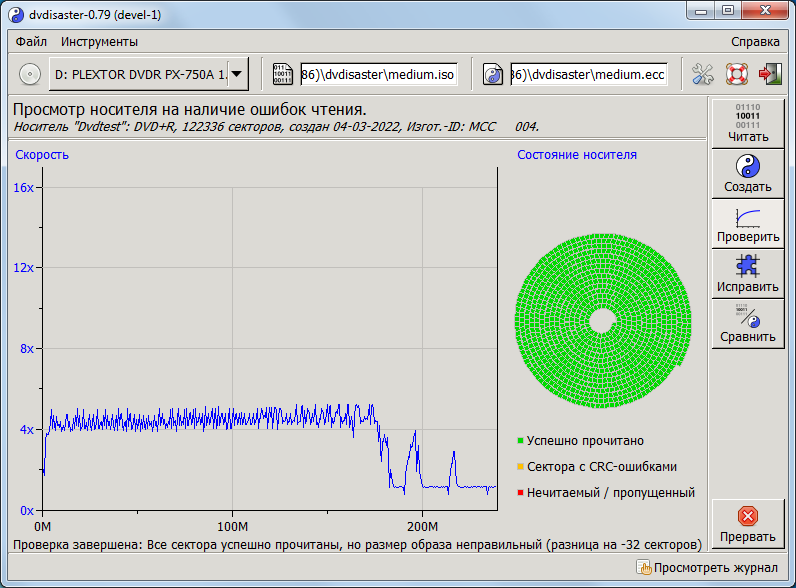Screen dimensions: 796x588
Task: Click the Исправить puzzle button
Action: 748,273
